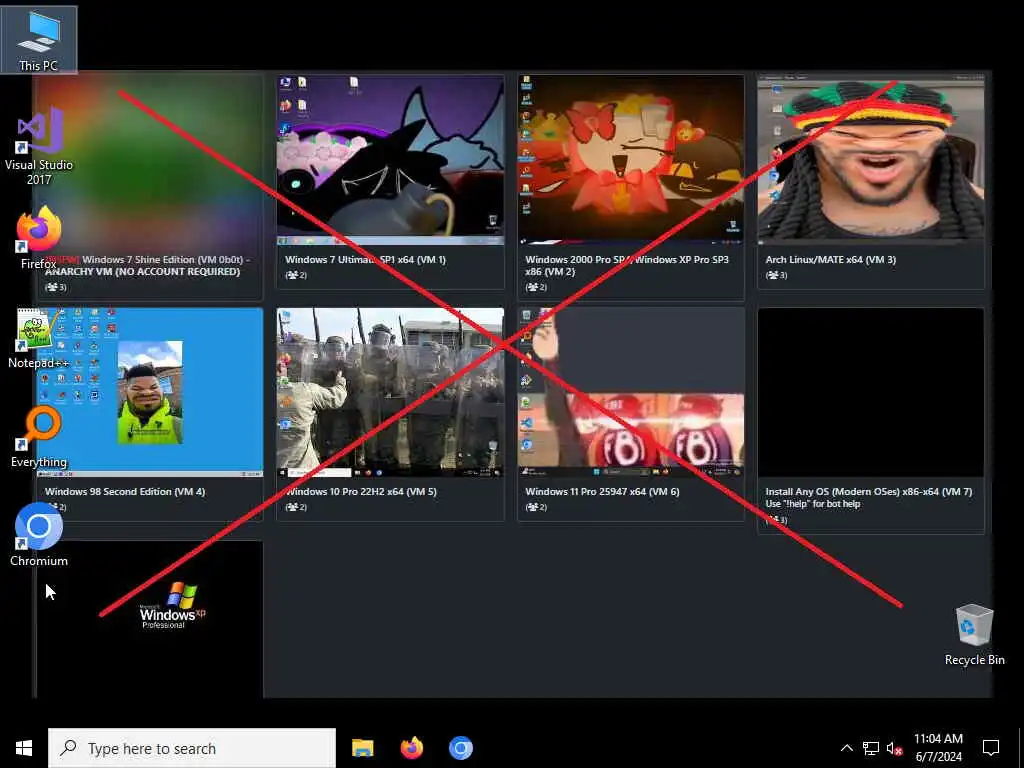Open the Windows 2000 Pro / XP Pro (VM 2) thumbnail
1024x768 pixels.
pos(631,159)
